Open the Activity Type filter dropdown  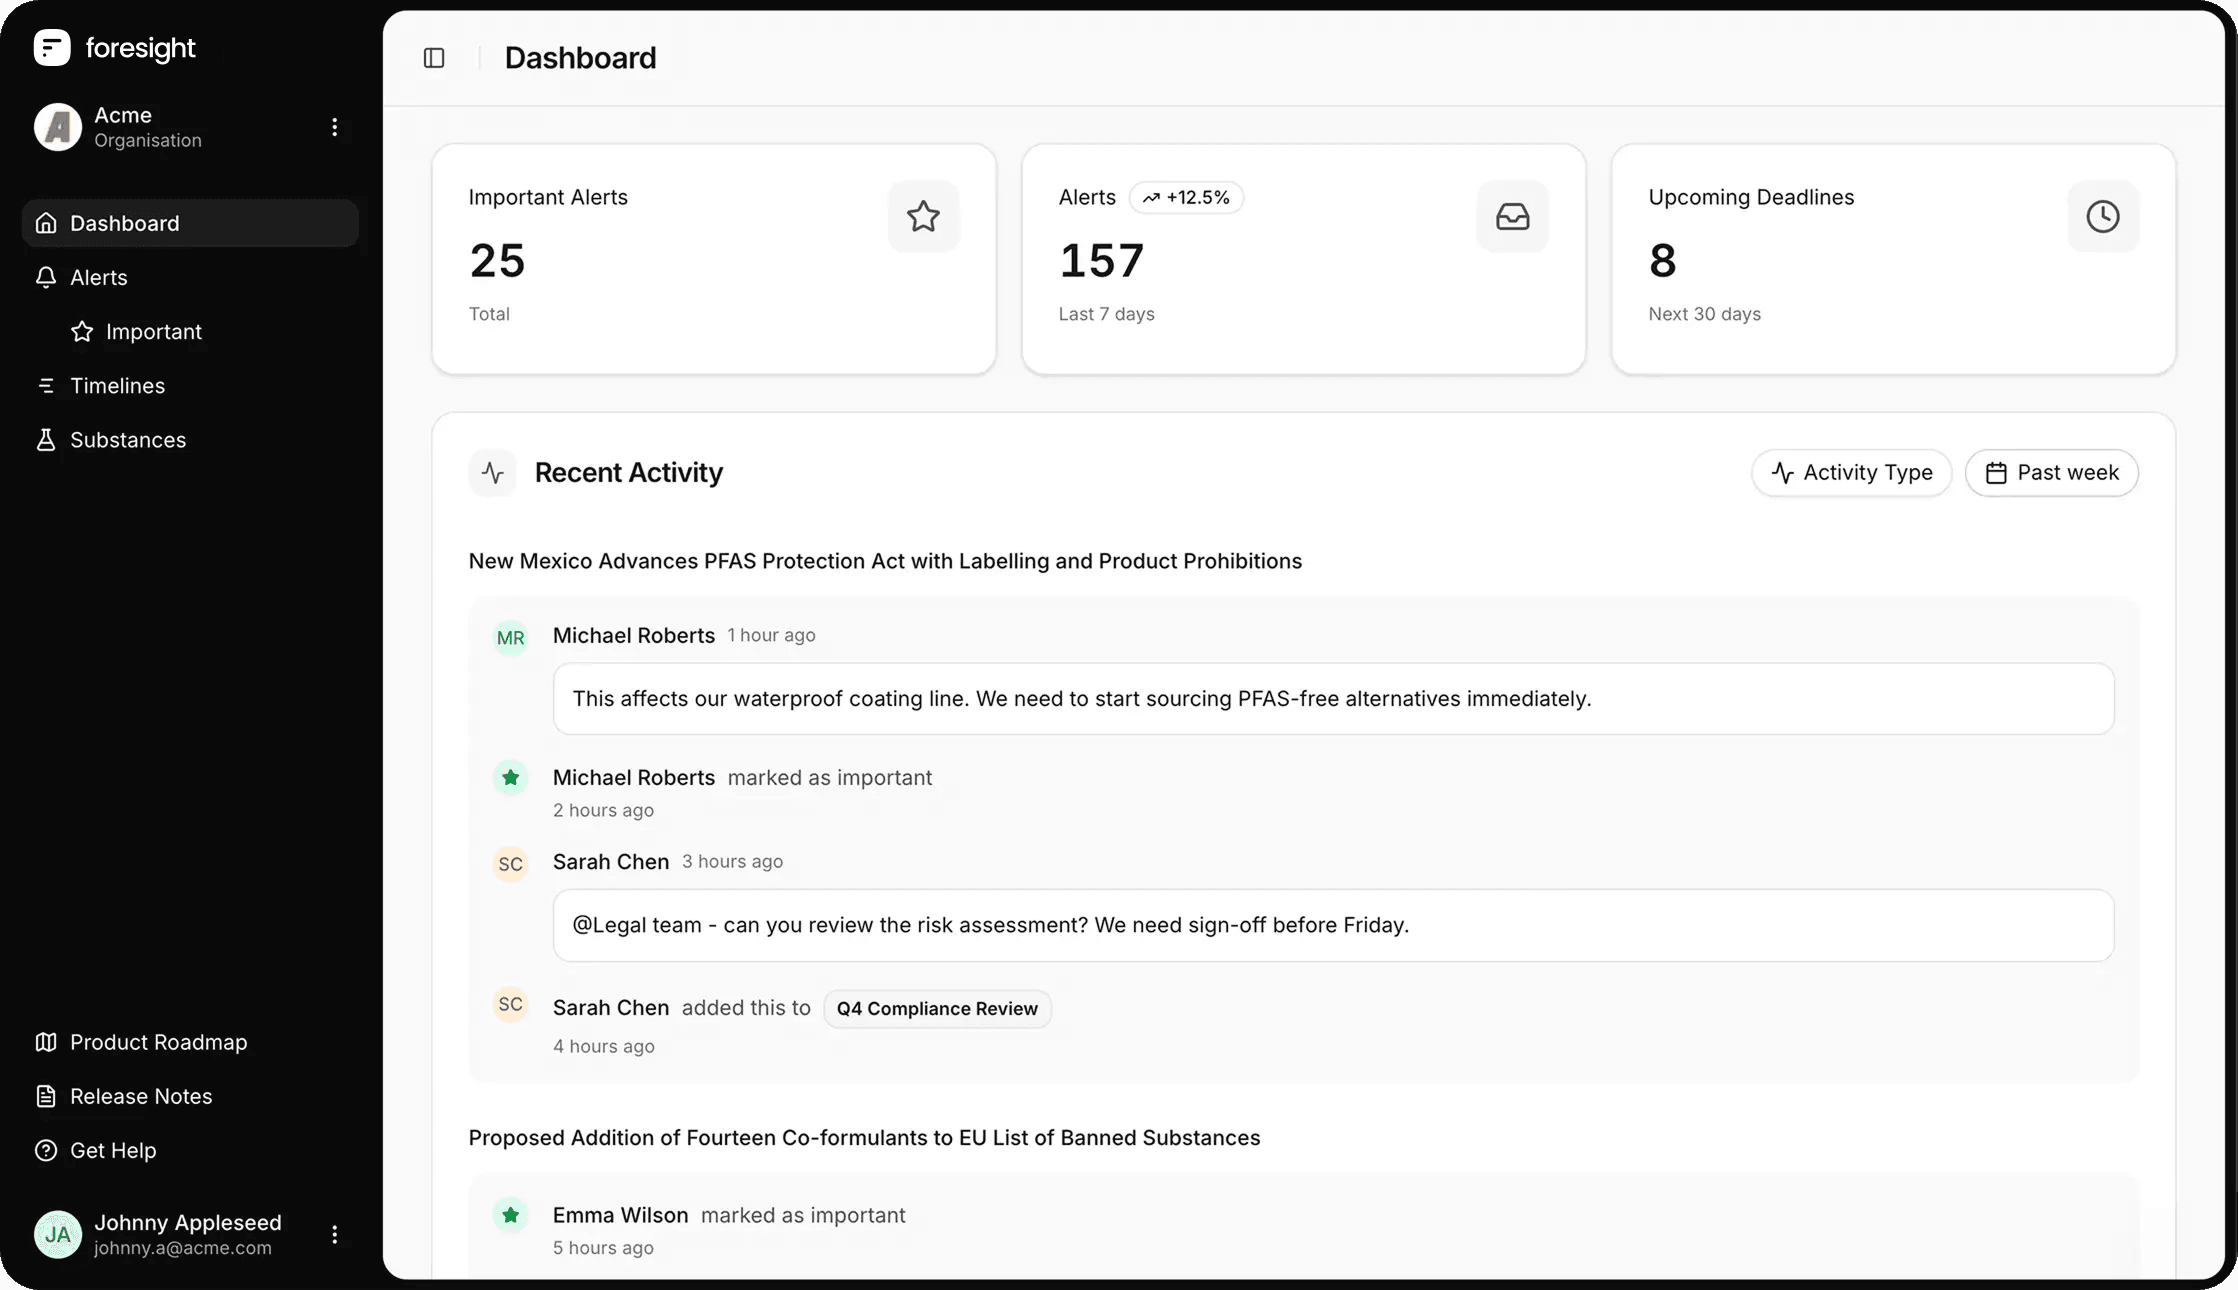1851,473
